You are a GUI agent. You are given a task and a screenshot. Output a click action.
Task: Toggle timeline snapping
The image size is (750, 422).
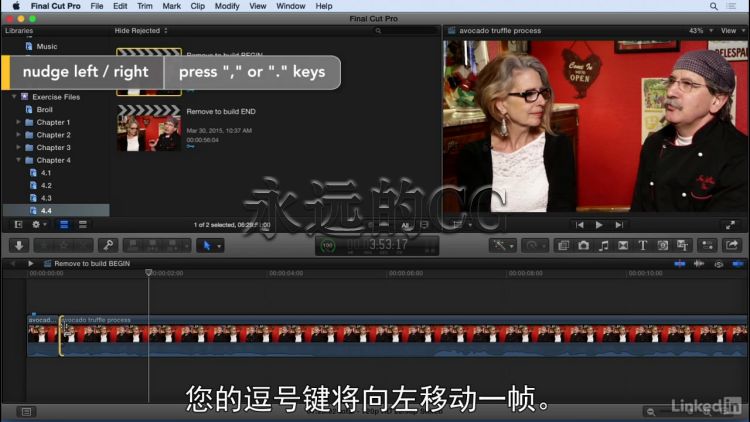coord(738,264)
